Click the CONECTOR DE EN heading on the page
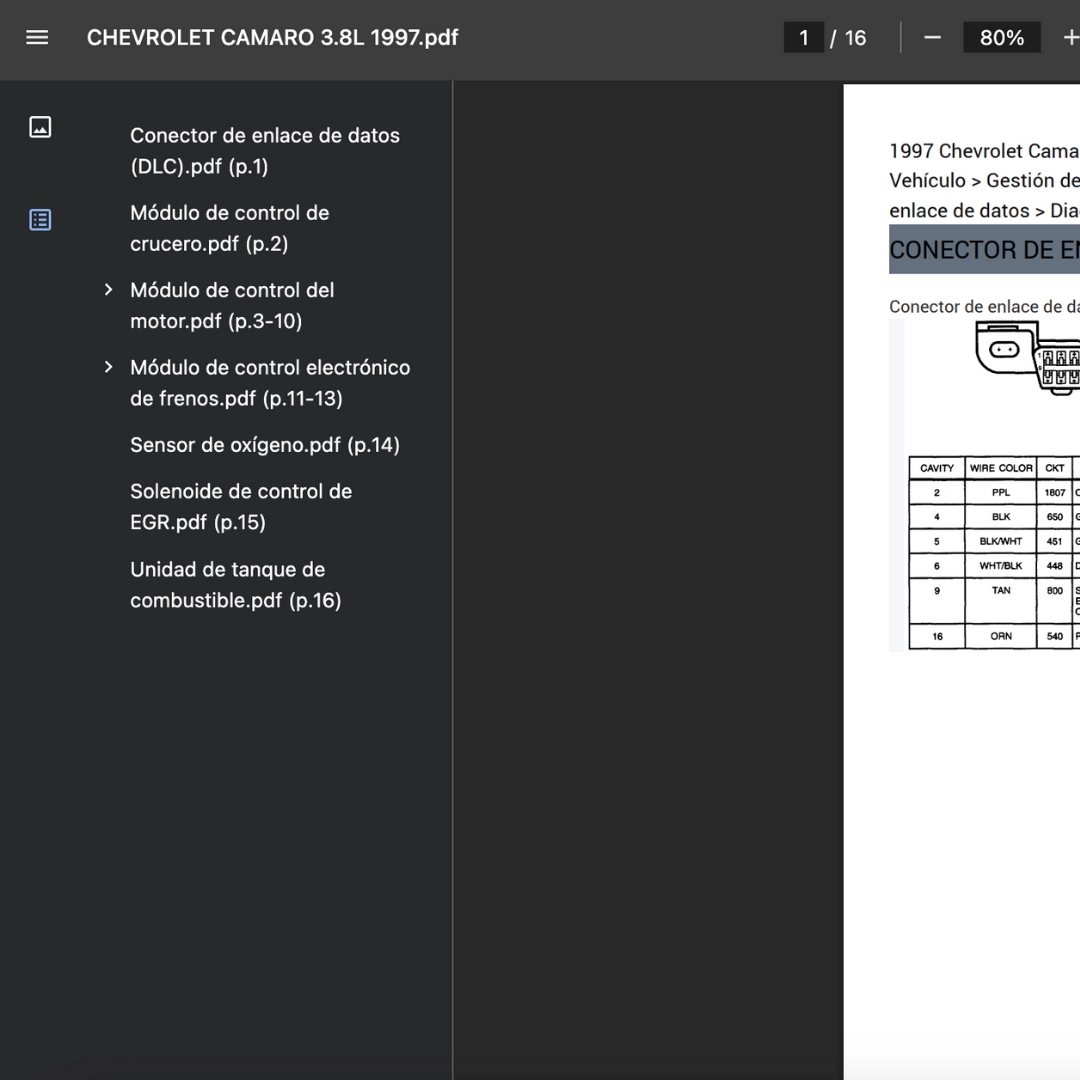 [984, 249]
